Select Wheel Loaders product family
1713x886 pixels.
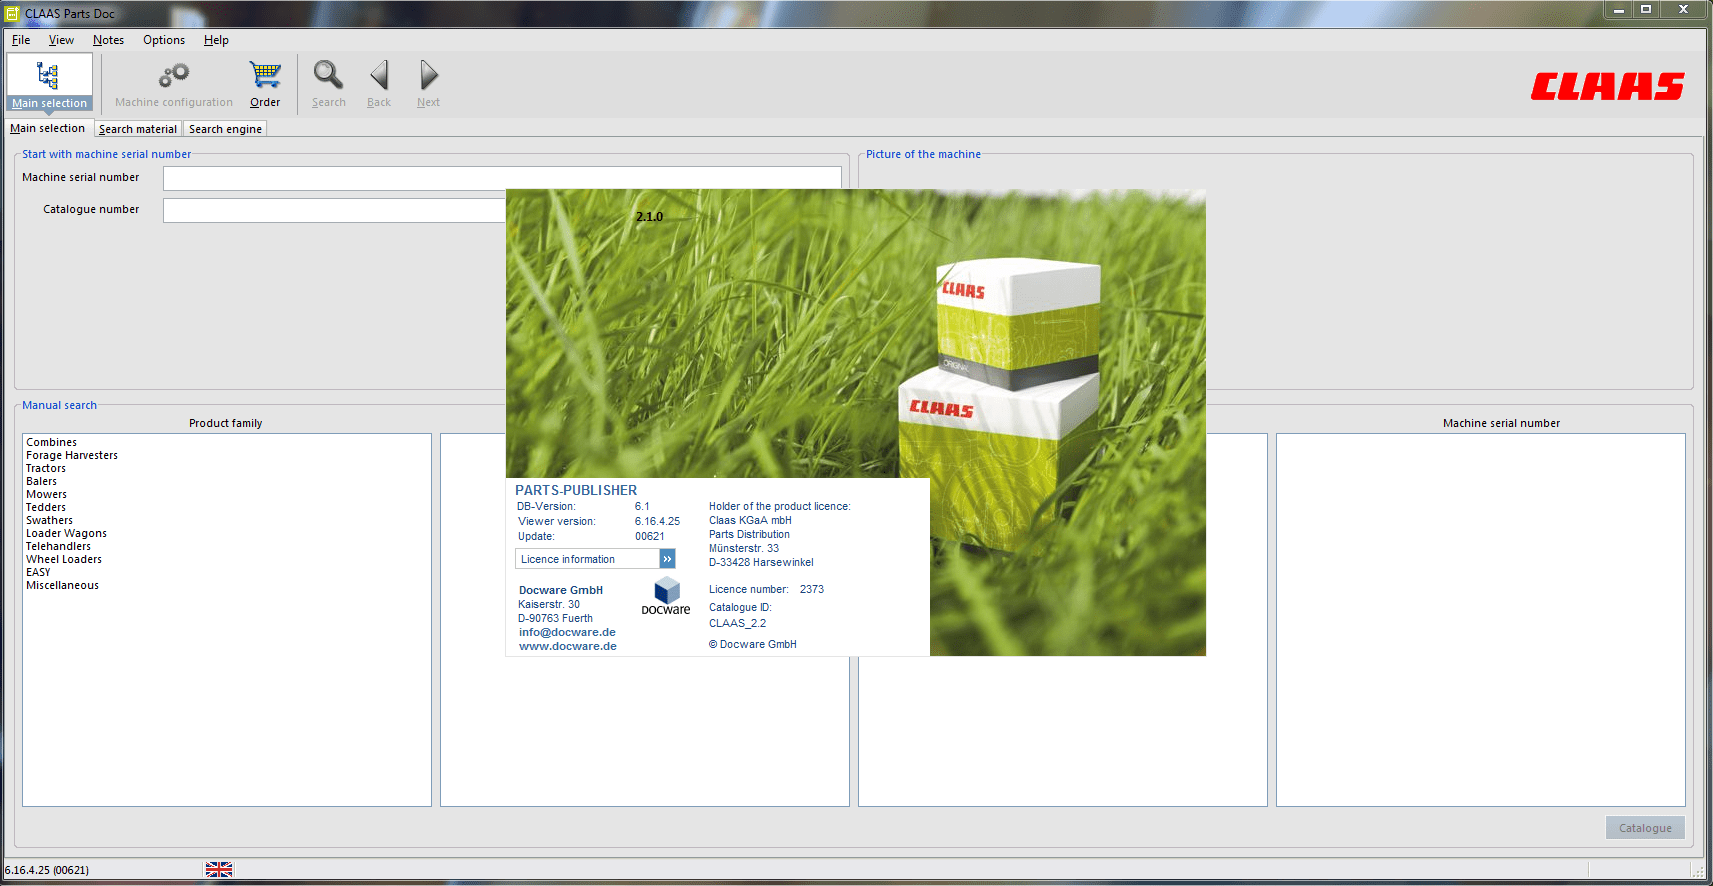[x=64, y=559]
